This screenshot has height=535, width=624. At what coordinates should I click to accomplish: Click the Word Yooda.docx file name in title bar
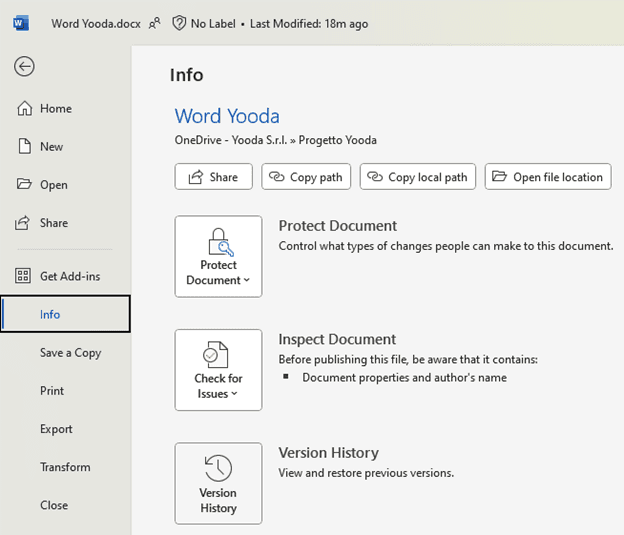(x=96, y=23)
